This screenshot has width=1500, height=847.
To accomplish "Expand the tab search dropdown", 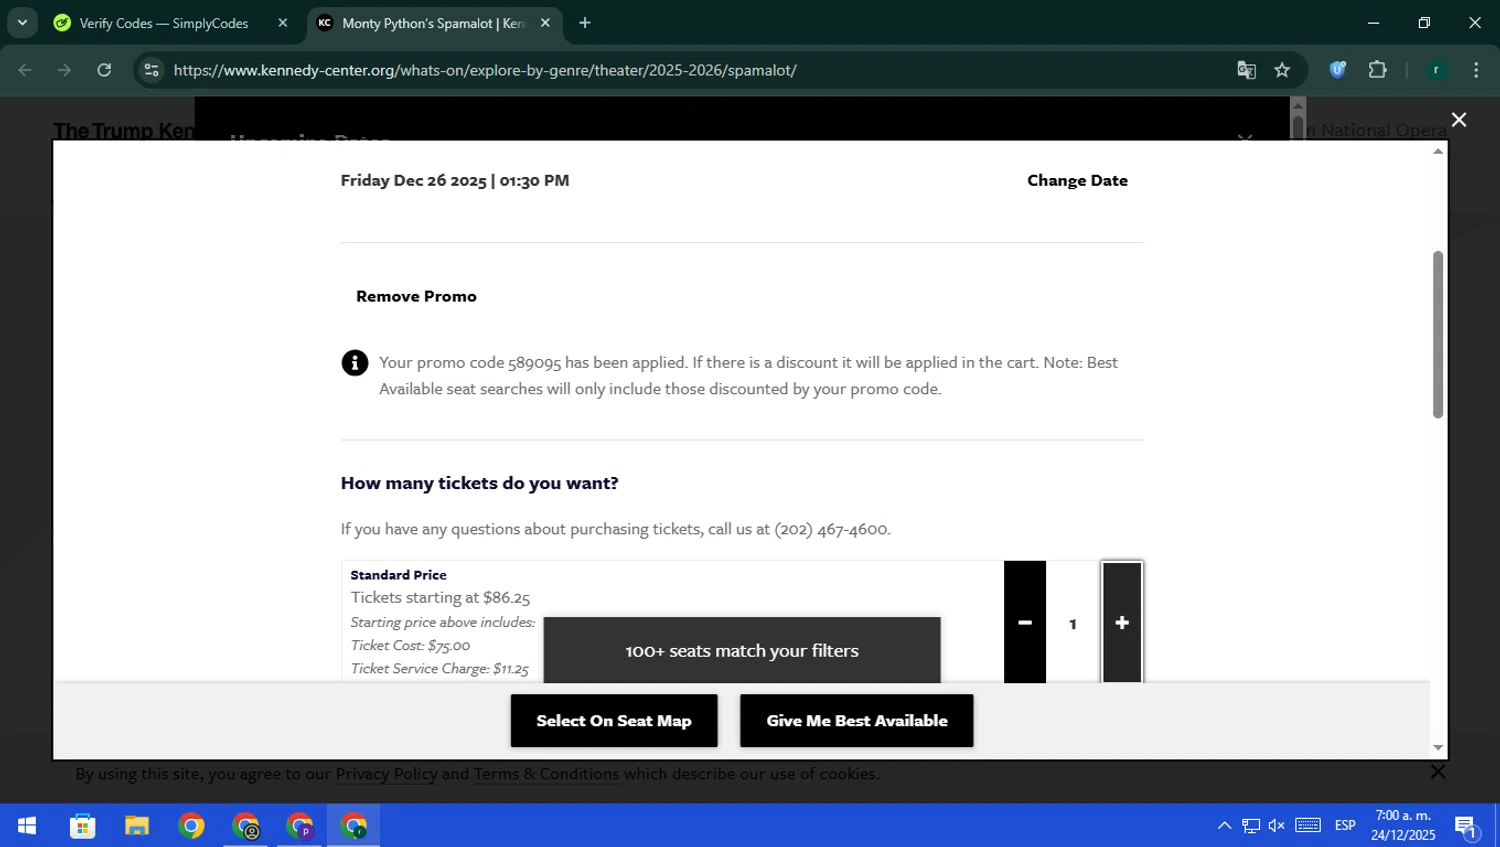I will coord(22,23).
